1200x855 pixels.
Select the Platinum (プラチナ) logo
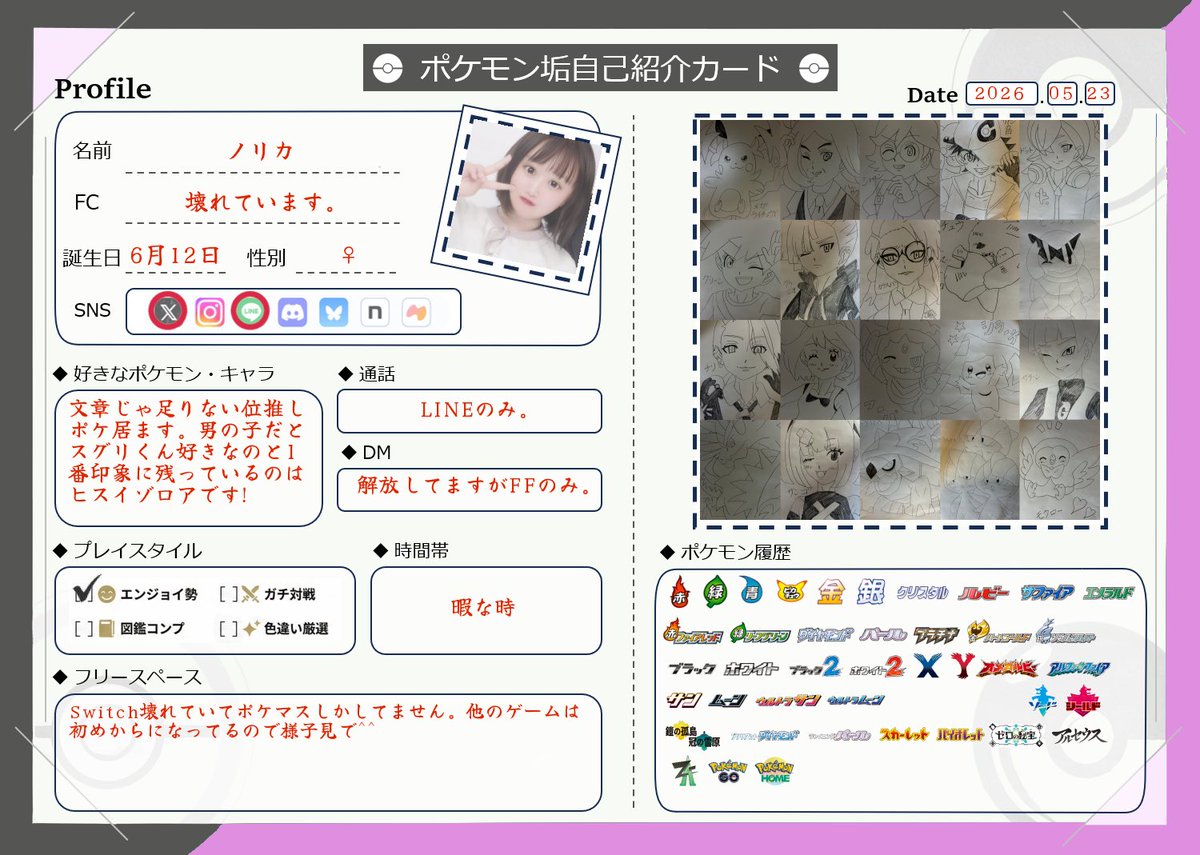click(936, 634)
